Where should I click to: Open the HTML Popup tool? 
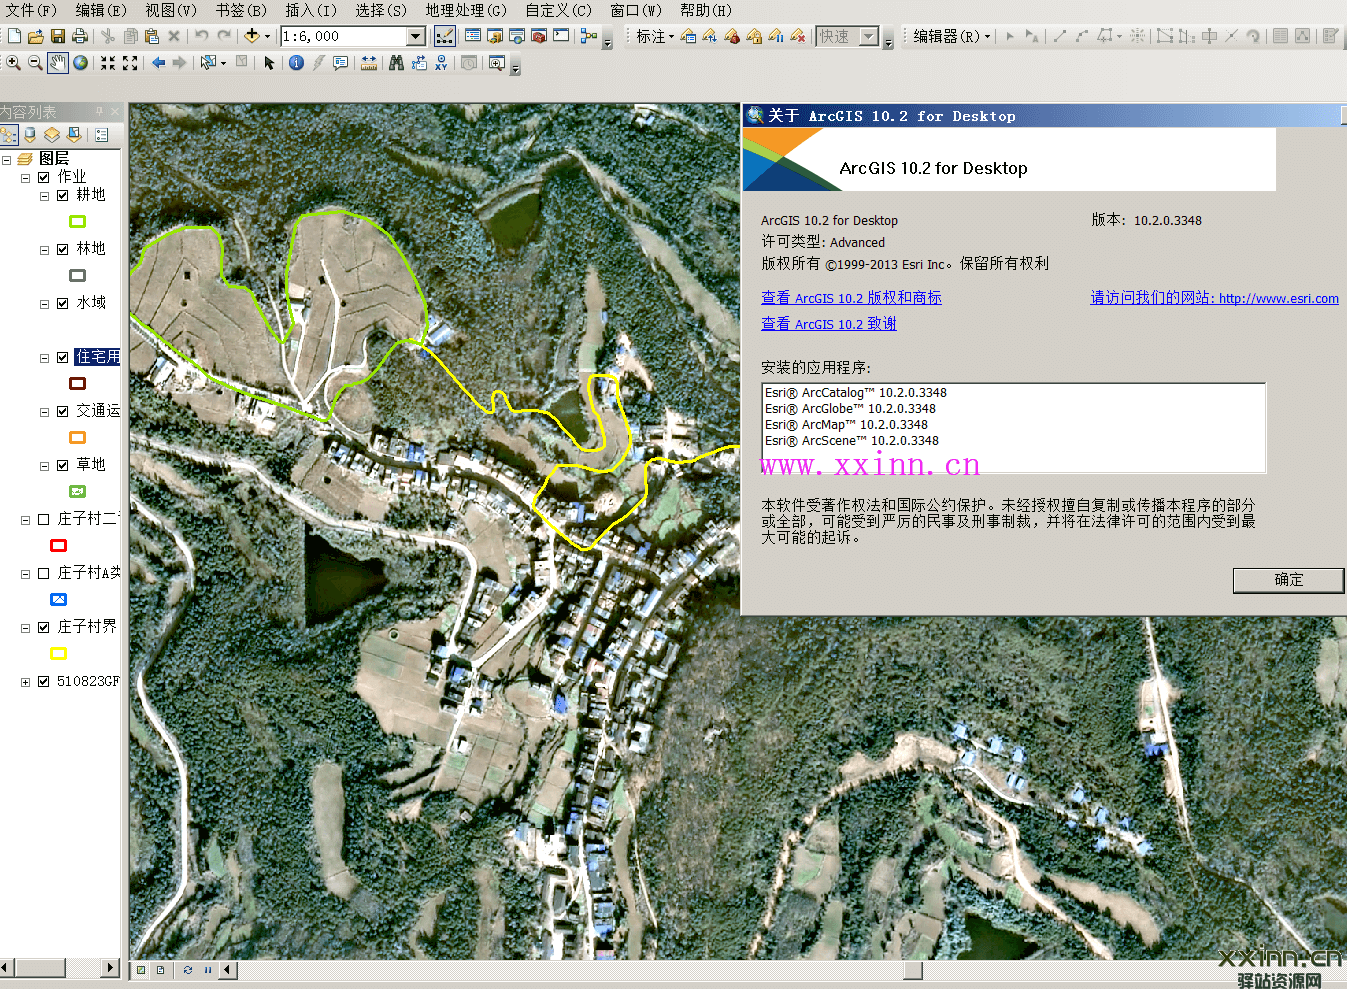point(341,63)
